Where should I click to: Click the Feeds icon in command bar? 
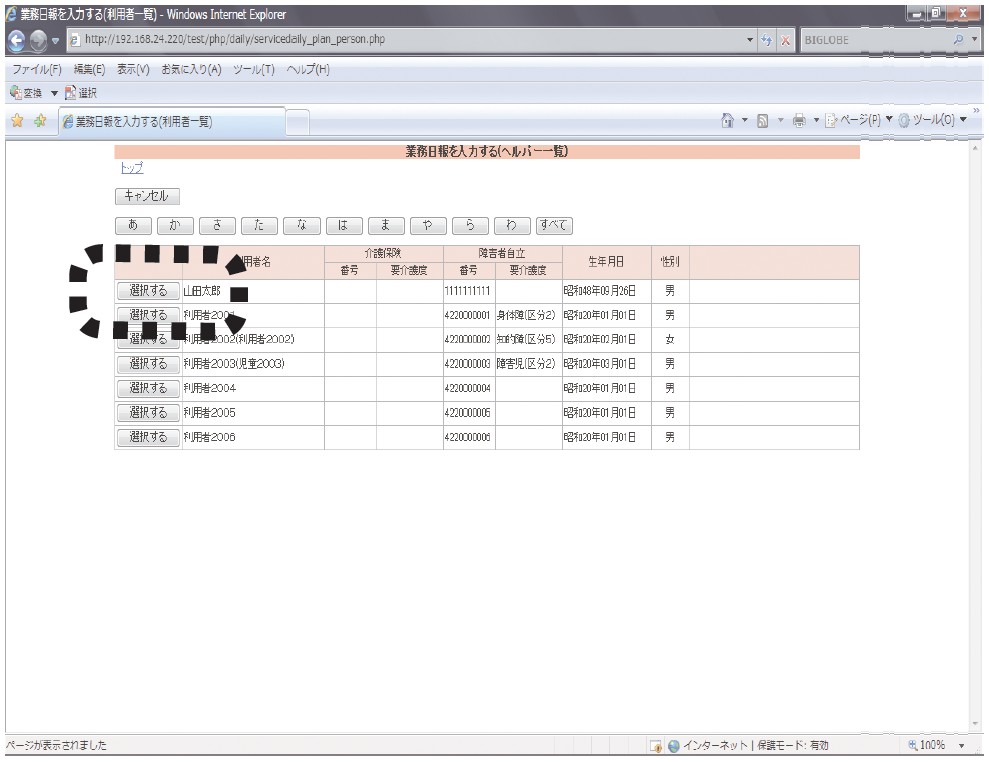(763, 120)
